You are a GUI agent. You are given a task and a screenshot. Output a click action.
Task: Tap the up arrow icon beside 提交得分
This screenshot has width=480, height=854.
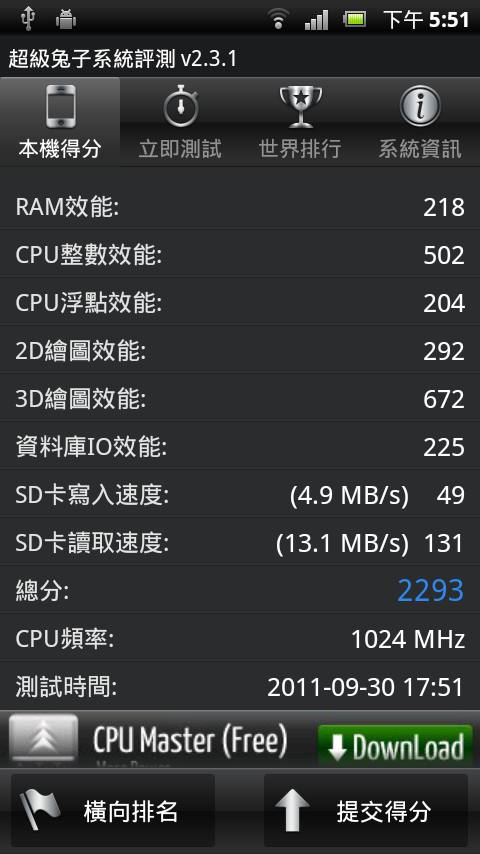[292, 811]
